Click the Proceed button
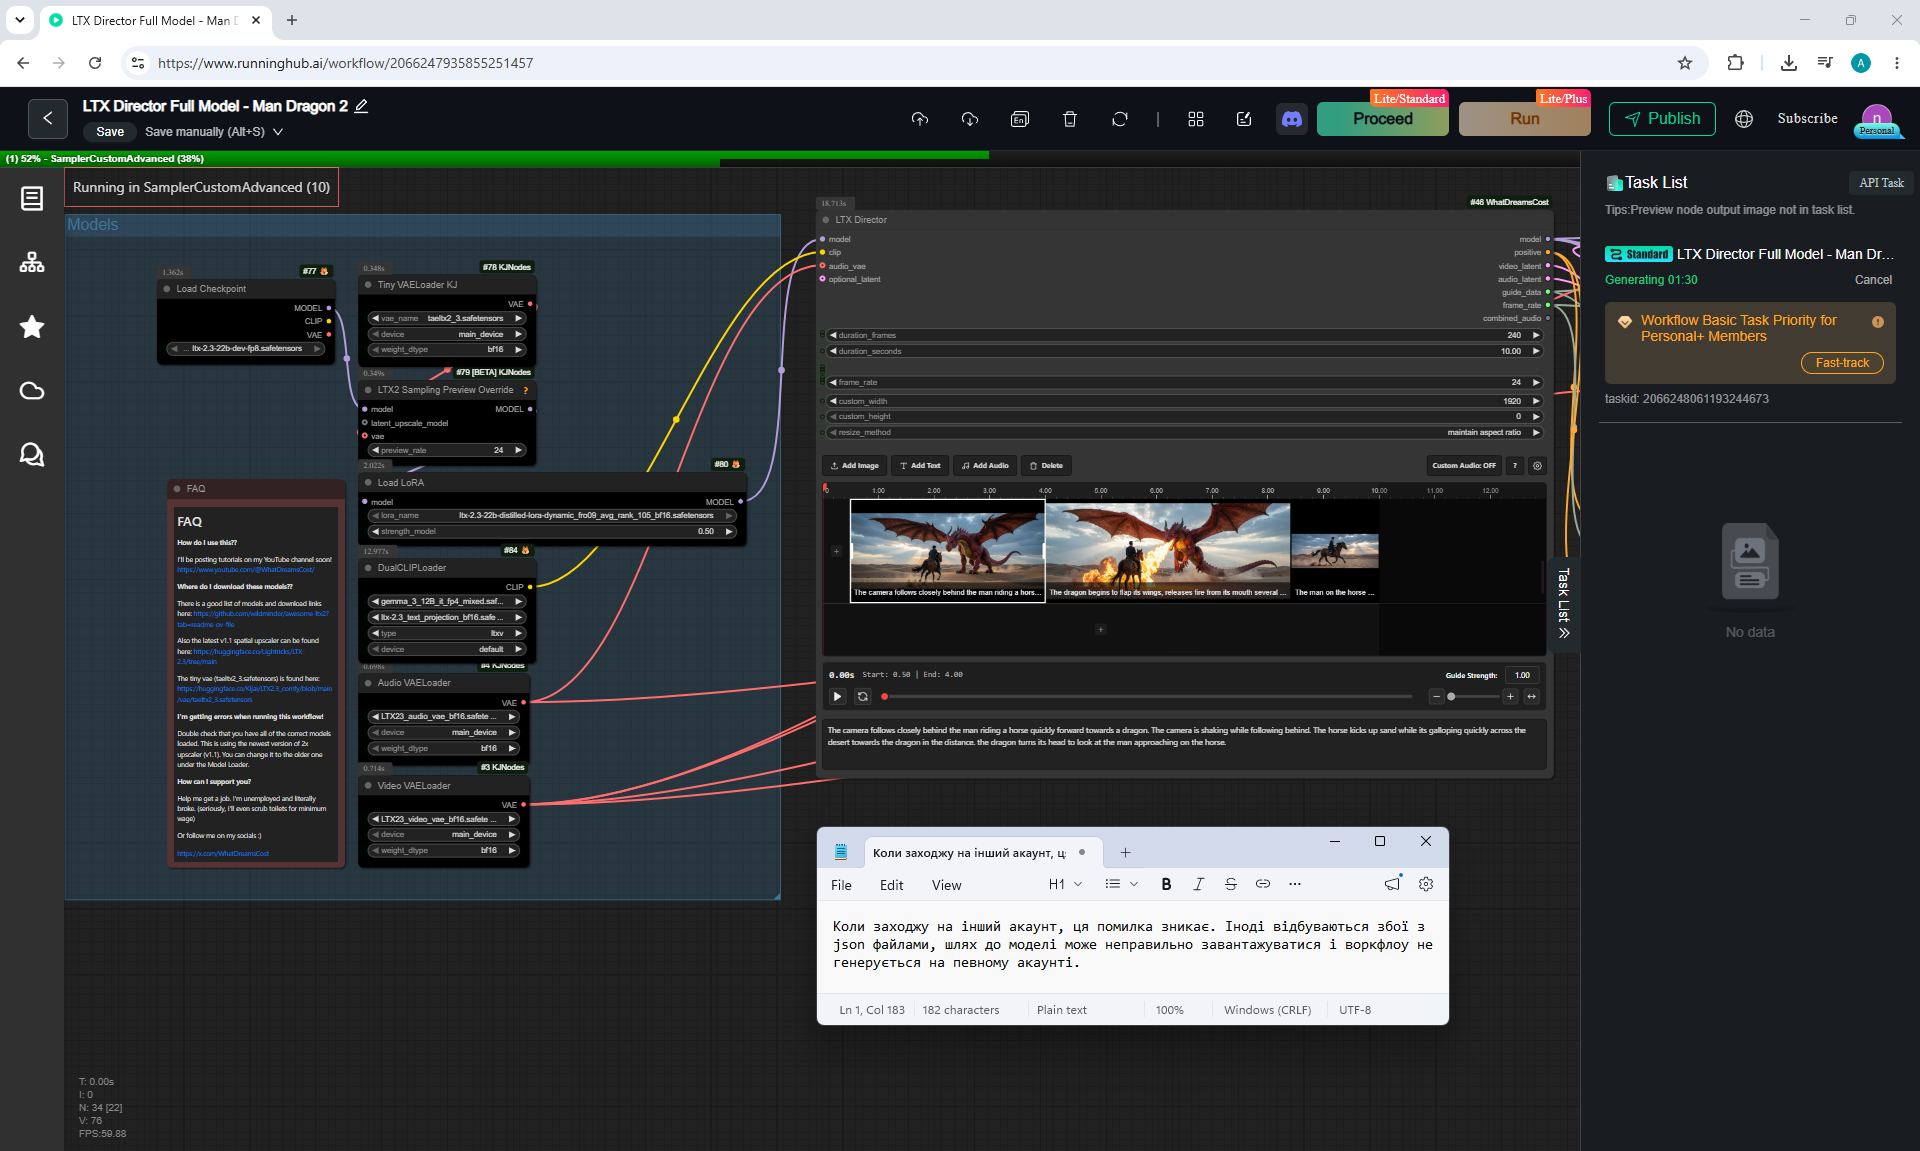This screenshot has height=1151, width=1920. click(x=1383, y=119)
